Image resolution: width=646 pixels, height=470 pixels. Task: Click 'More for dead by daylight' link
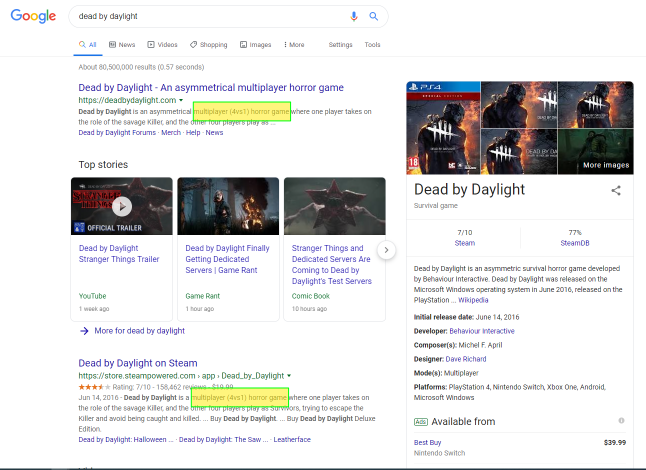coord(140,331)
